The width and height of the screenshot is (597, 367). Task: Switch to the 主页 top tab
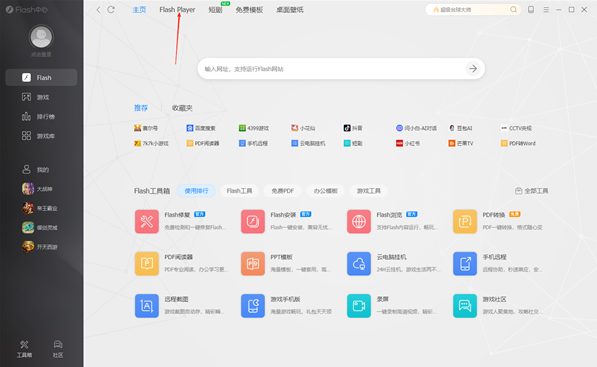[139, 10]
